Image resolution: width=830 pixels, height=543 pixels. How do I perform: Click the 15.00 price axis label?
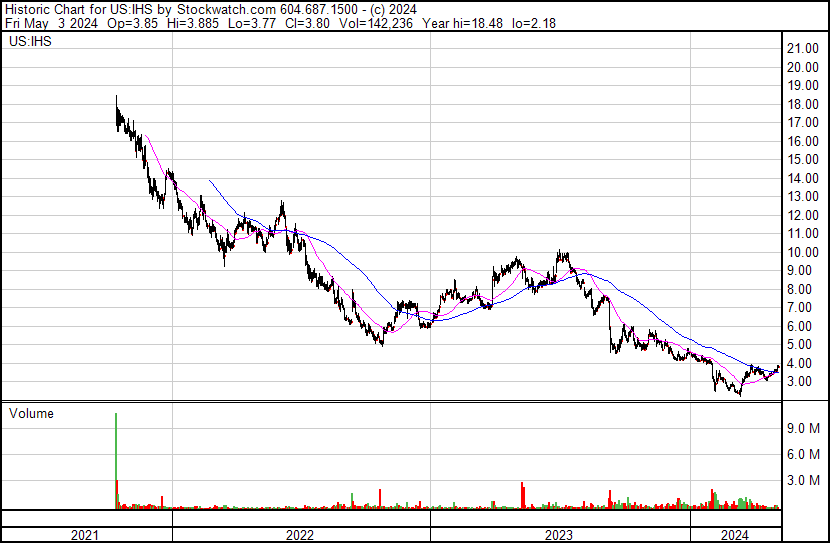point(802,159)
